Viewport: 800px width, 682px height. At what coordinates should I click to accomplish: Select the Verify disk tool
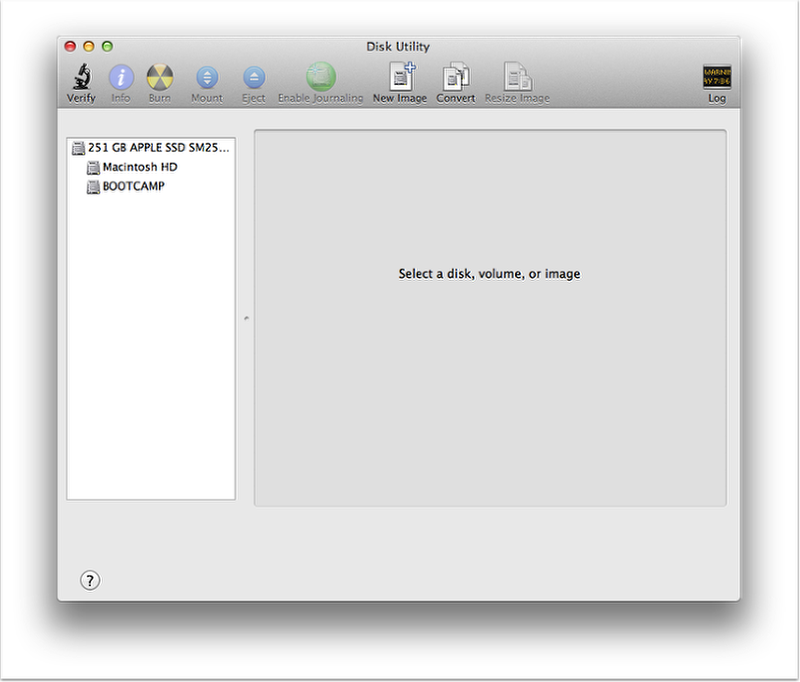80,78
